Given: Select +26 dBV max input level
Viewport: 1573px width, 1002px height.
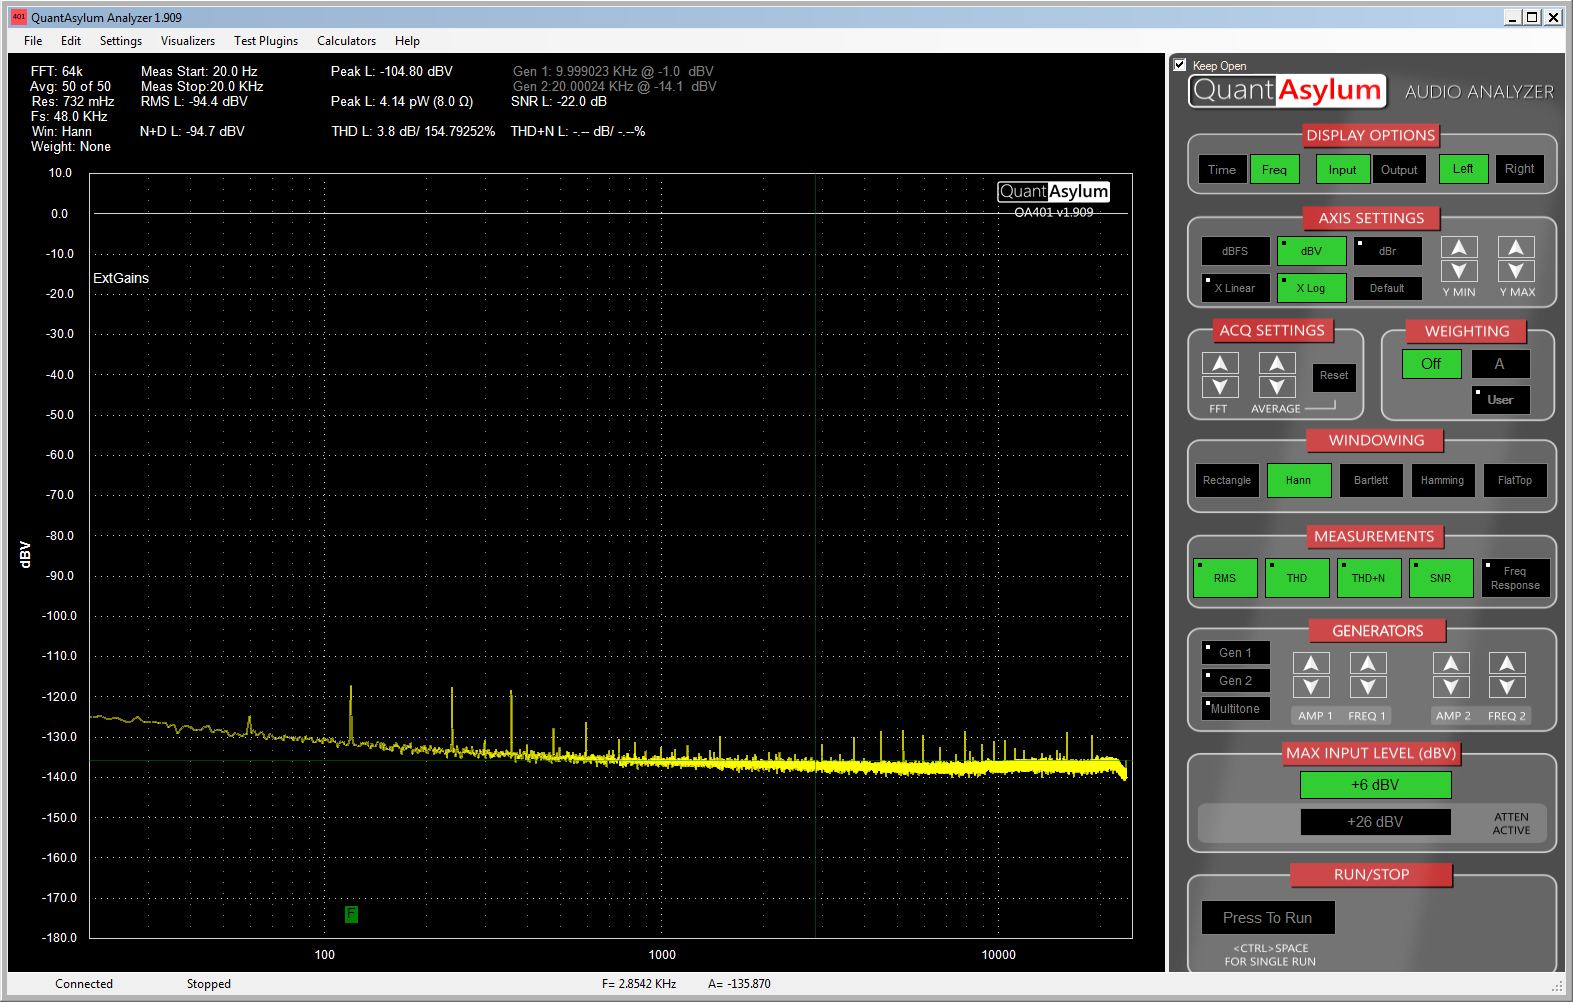Looking at the screenshot, I should coord(1375,822).
